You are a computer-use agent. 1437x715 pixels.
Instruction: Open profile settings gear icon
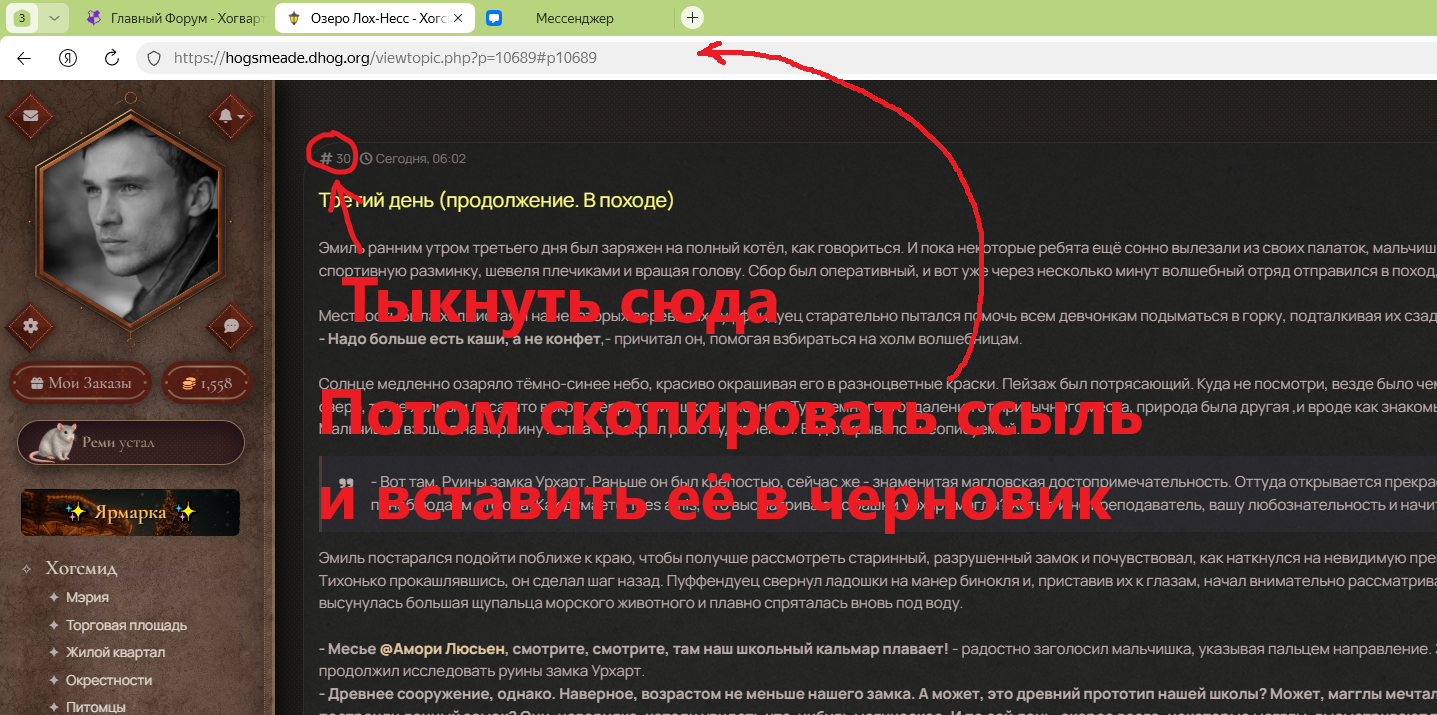[31, 326]
